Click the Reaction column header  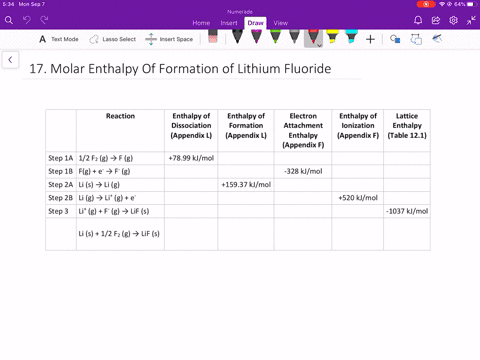[120, 116]
